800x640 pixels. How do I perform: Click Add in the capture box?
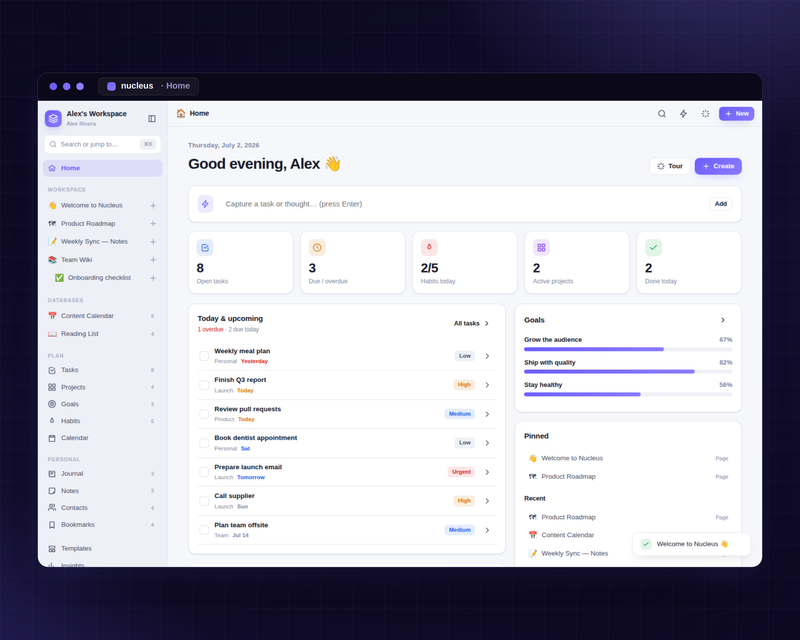(x=720, y=204)
